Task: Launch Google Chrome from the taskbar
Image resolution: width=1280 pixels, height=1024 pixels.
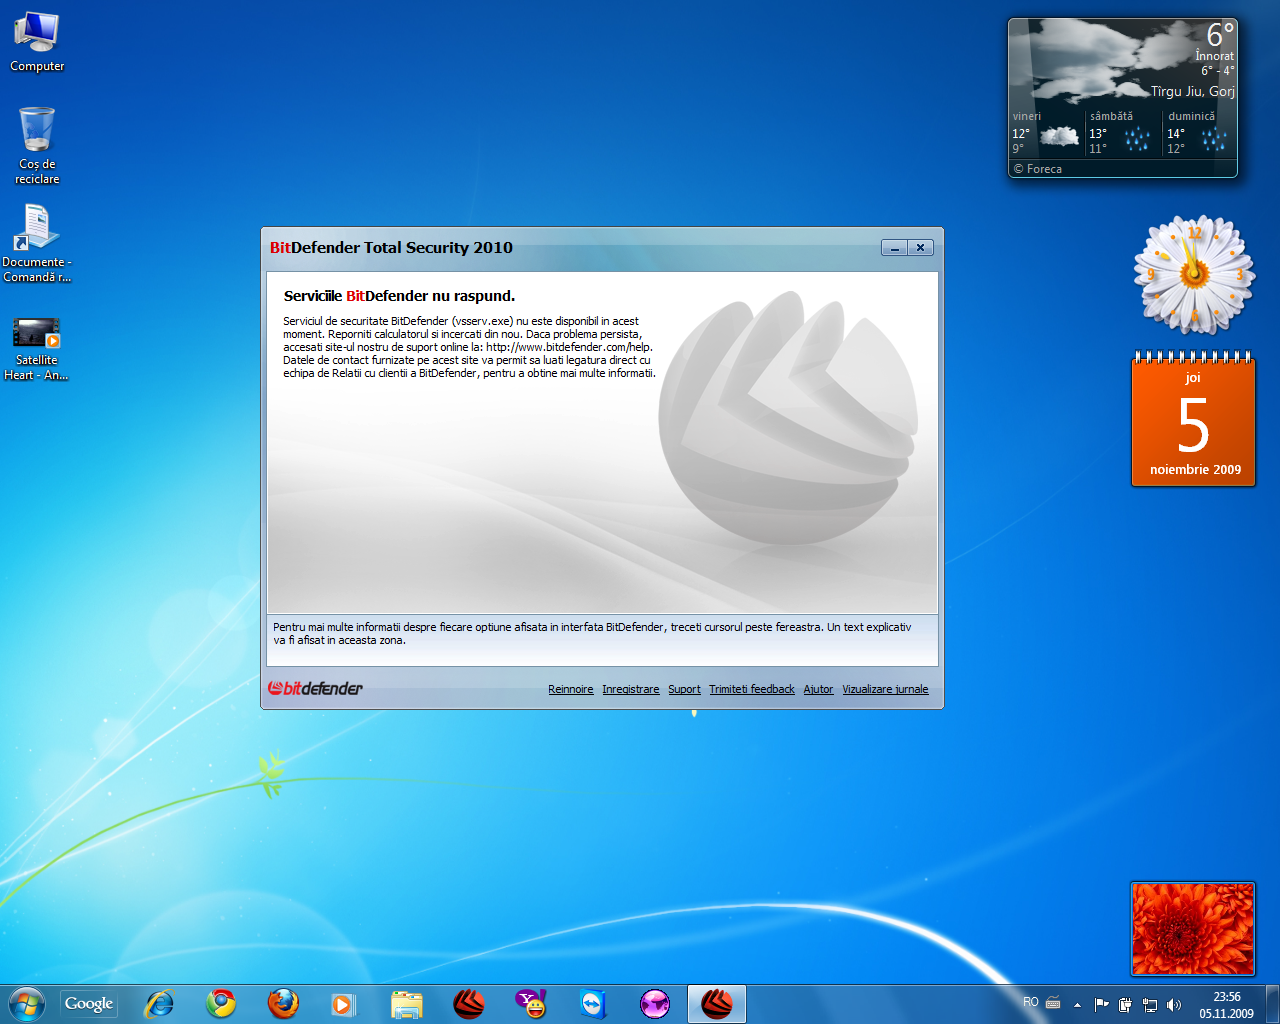Action: (x=221, y=1004)
